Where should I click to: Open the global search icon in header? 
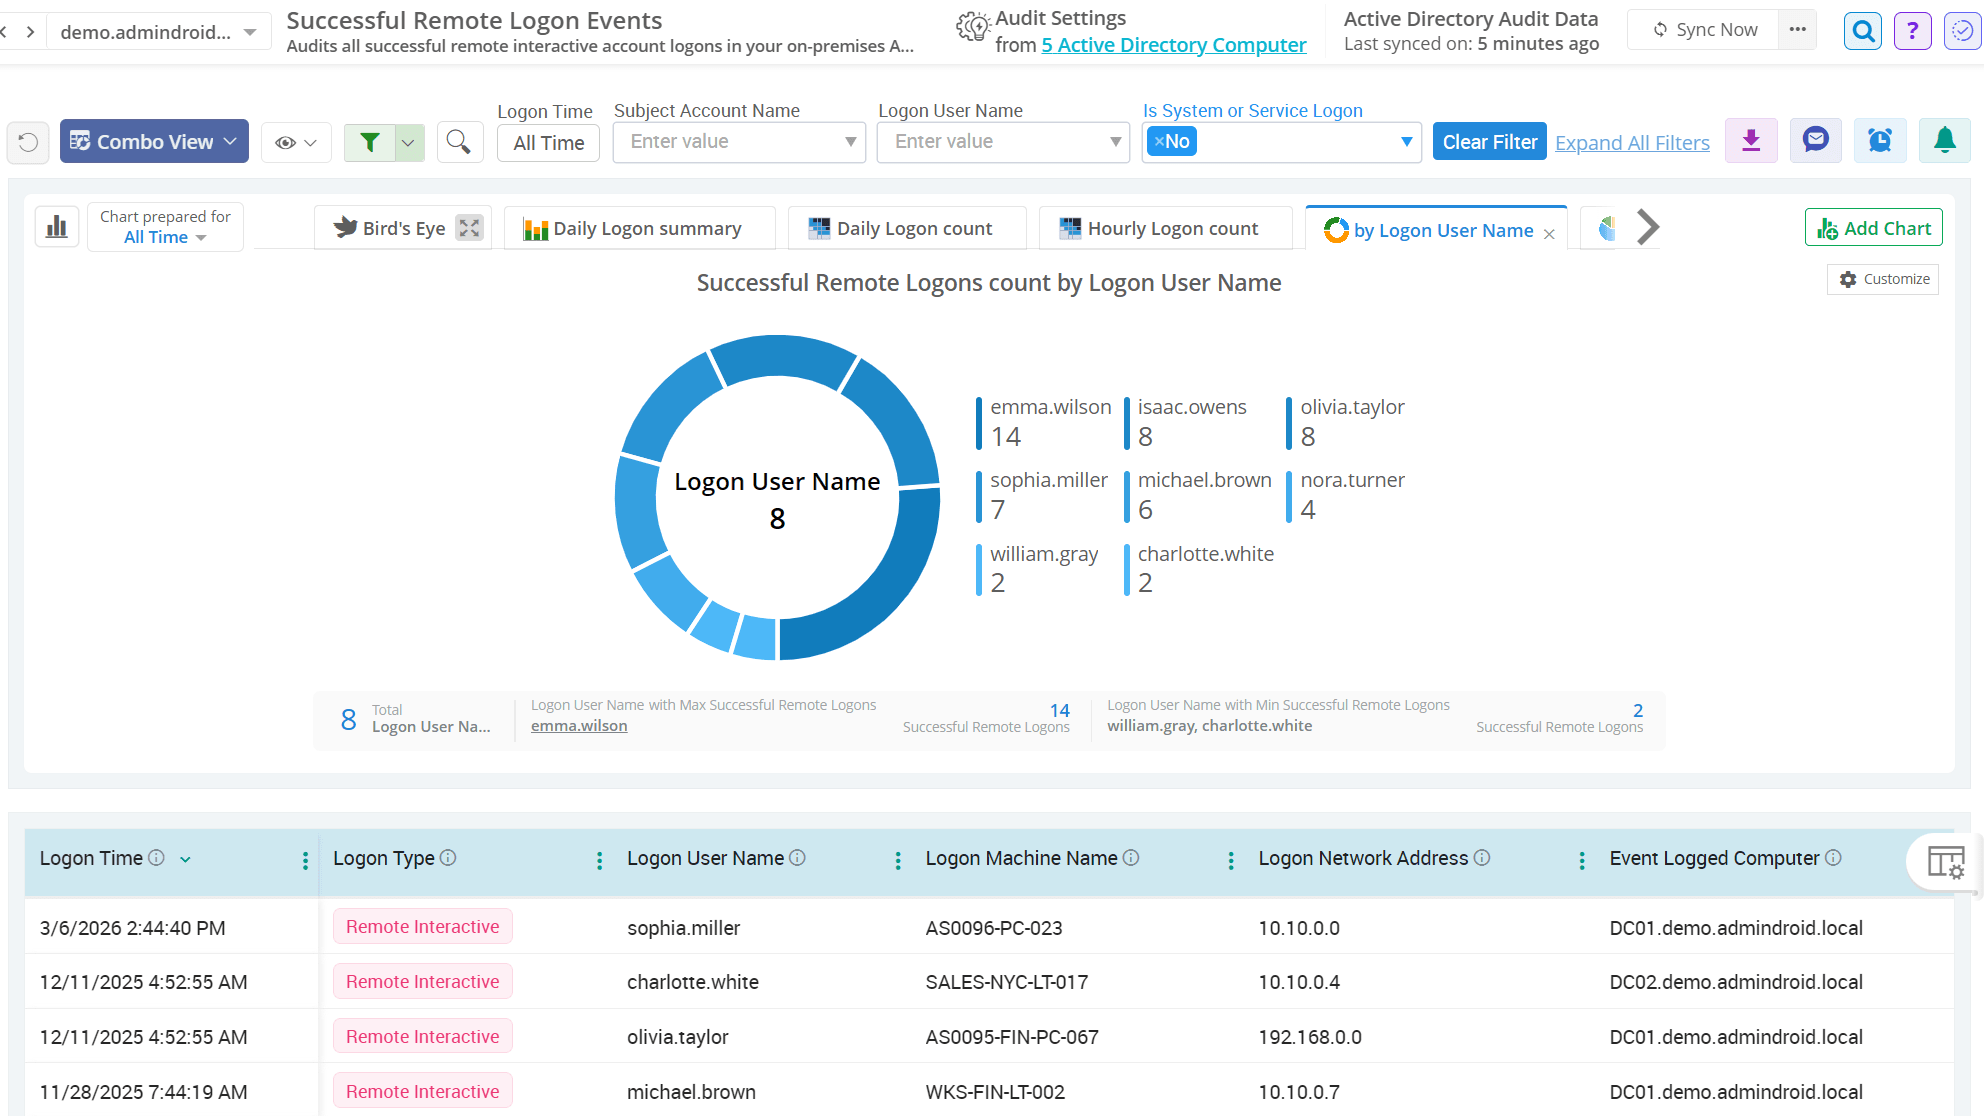[1863, 31]
